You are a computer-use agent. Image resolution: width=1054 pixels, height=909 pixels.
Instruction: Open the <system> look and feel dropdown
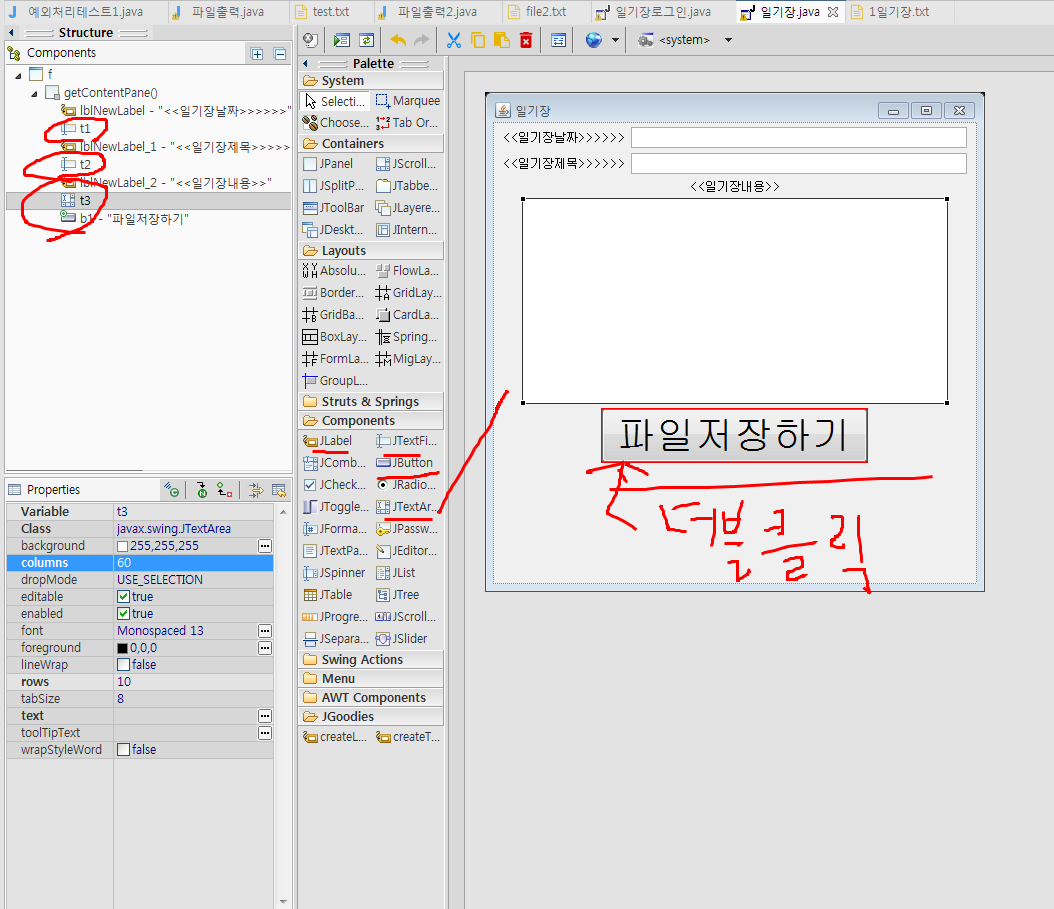point(728,40)
